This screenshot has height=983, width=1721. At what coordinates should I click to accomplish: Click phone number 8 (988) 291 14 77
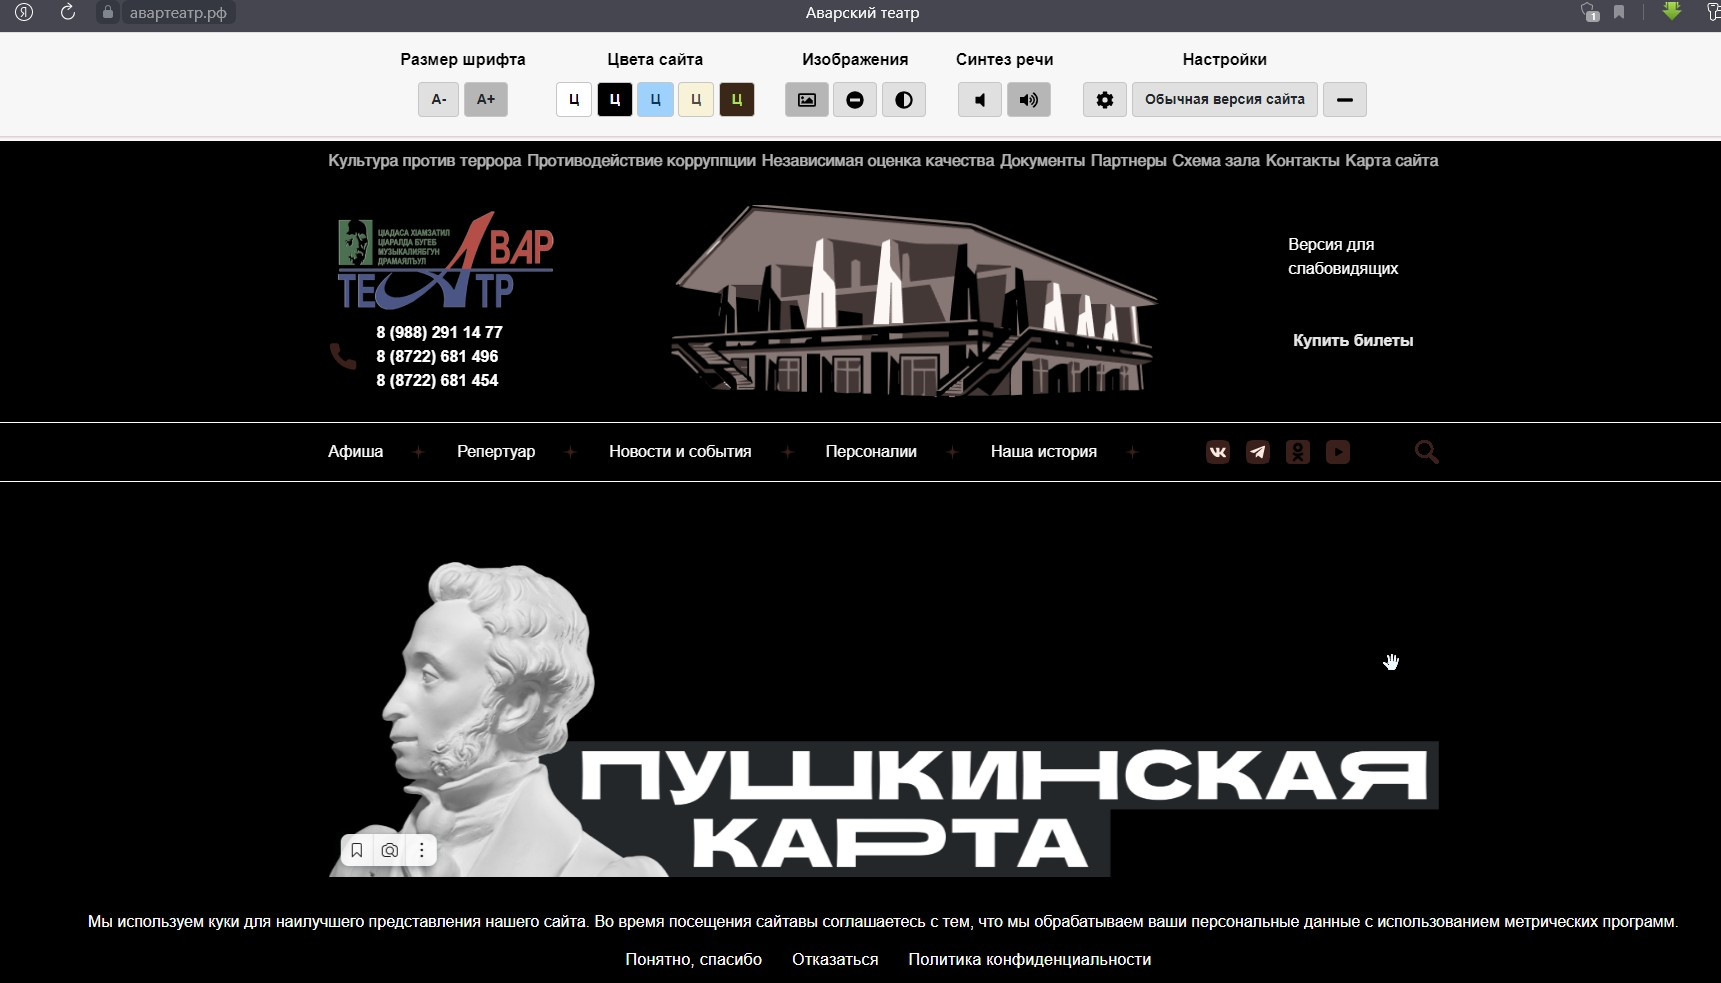(439, 332)
